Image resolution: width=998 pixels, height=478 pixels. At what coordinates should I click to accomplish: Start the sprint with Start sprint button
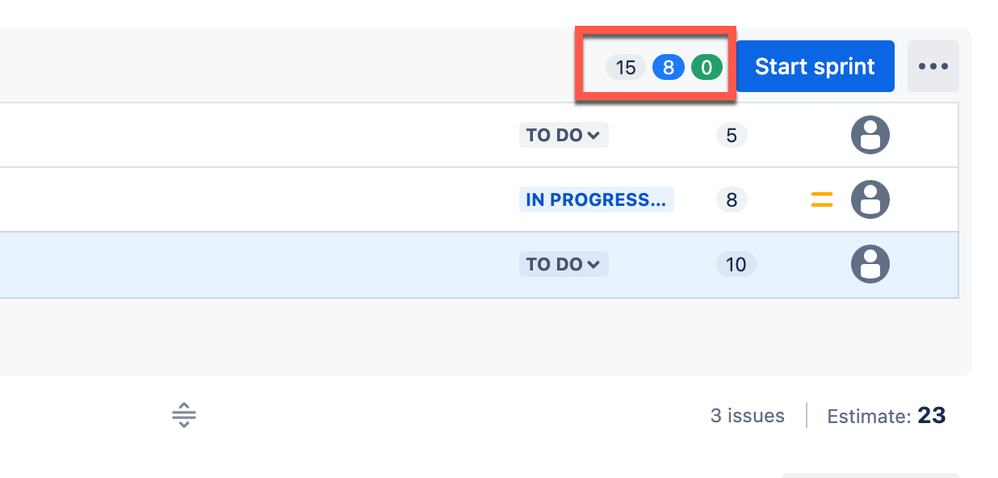point(815,66)
